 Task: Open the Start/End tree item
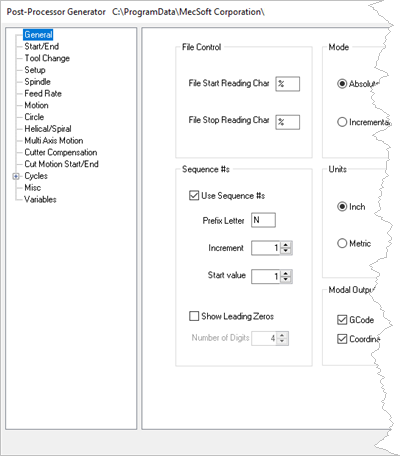42,47
